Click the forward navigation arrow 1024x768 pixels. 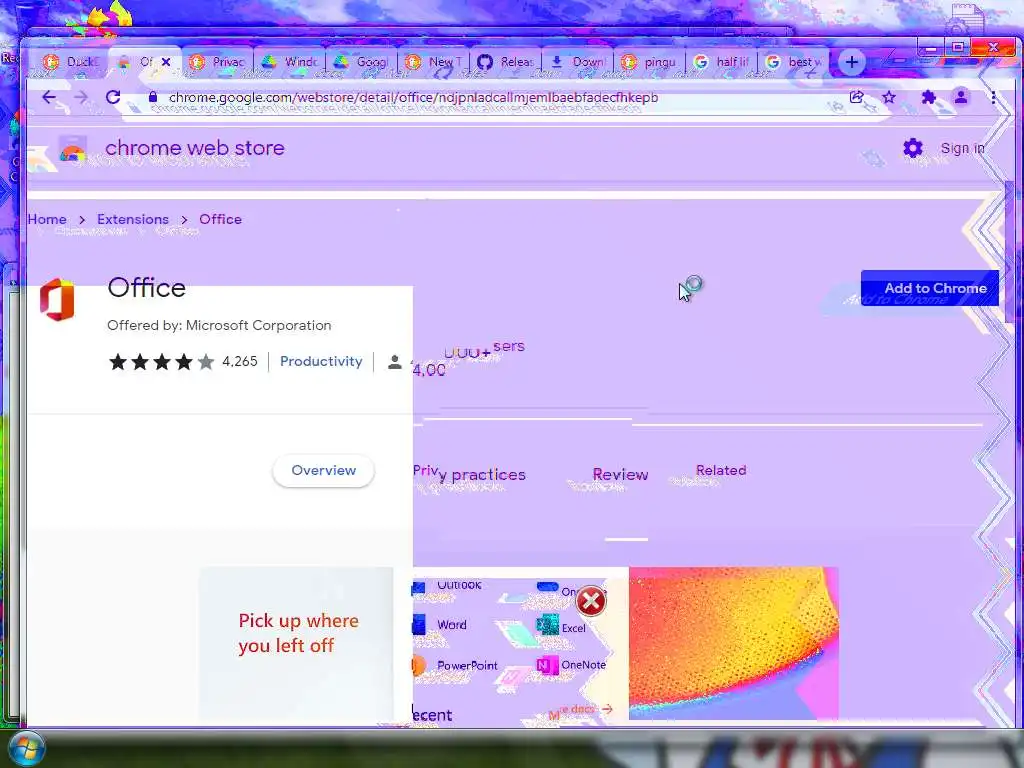pos(80,97)
